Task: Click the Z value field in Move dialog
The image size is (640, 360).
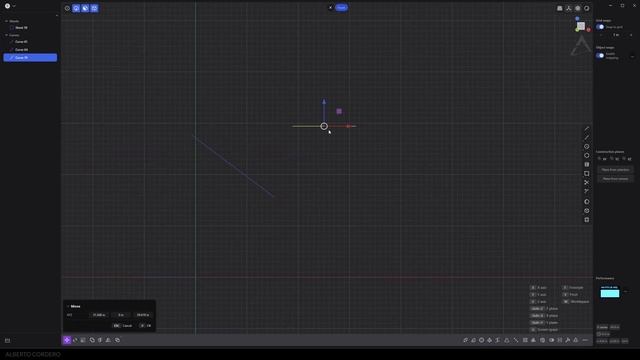Action: [143, 315]
